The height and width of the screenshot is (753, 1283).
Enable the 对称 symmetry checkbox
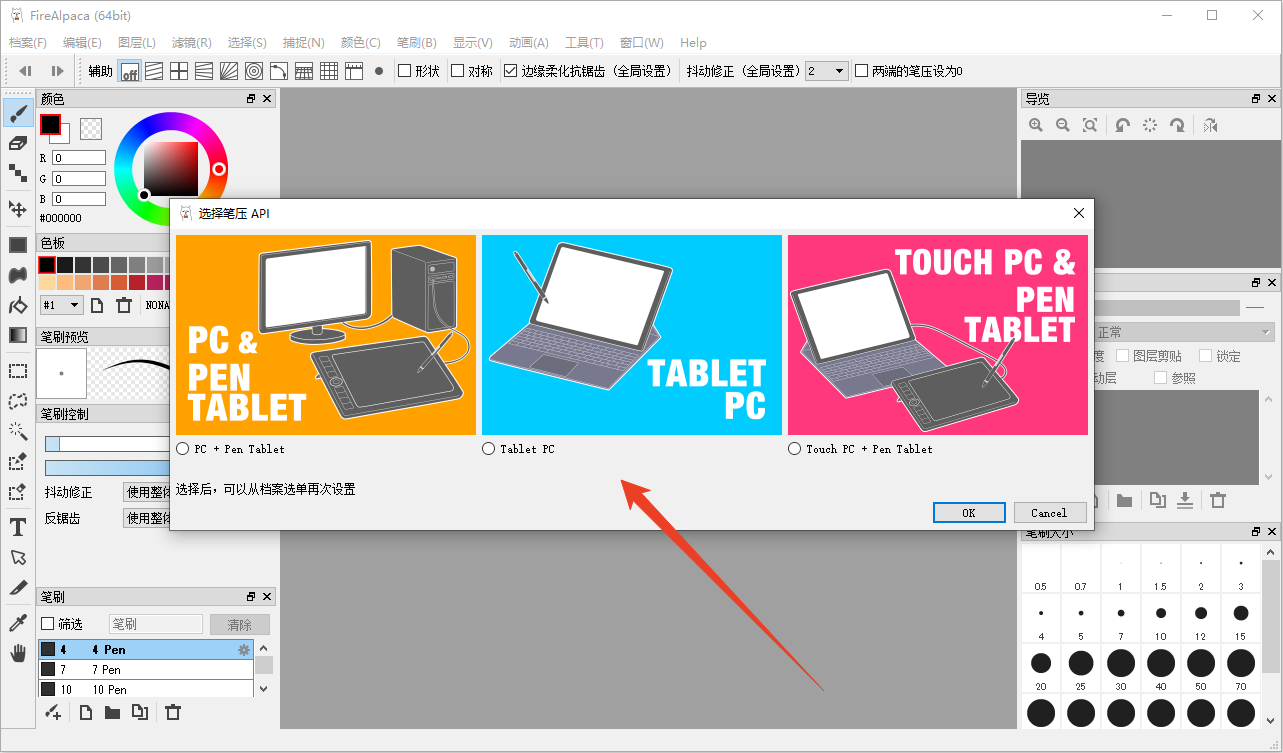point(457,71)
